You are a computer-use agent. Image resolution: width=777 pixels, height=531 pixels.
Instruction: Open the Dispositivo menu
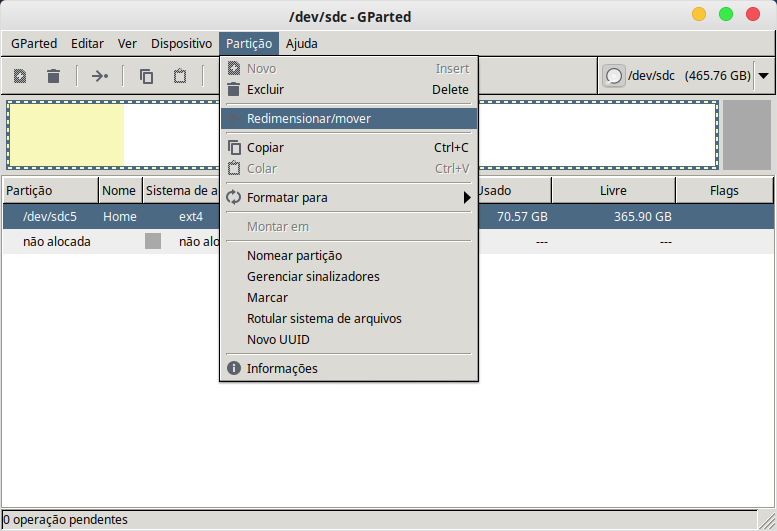pyautogui.click(x=181, y=44)
